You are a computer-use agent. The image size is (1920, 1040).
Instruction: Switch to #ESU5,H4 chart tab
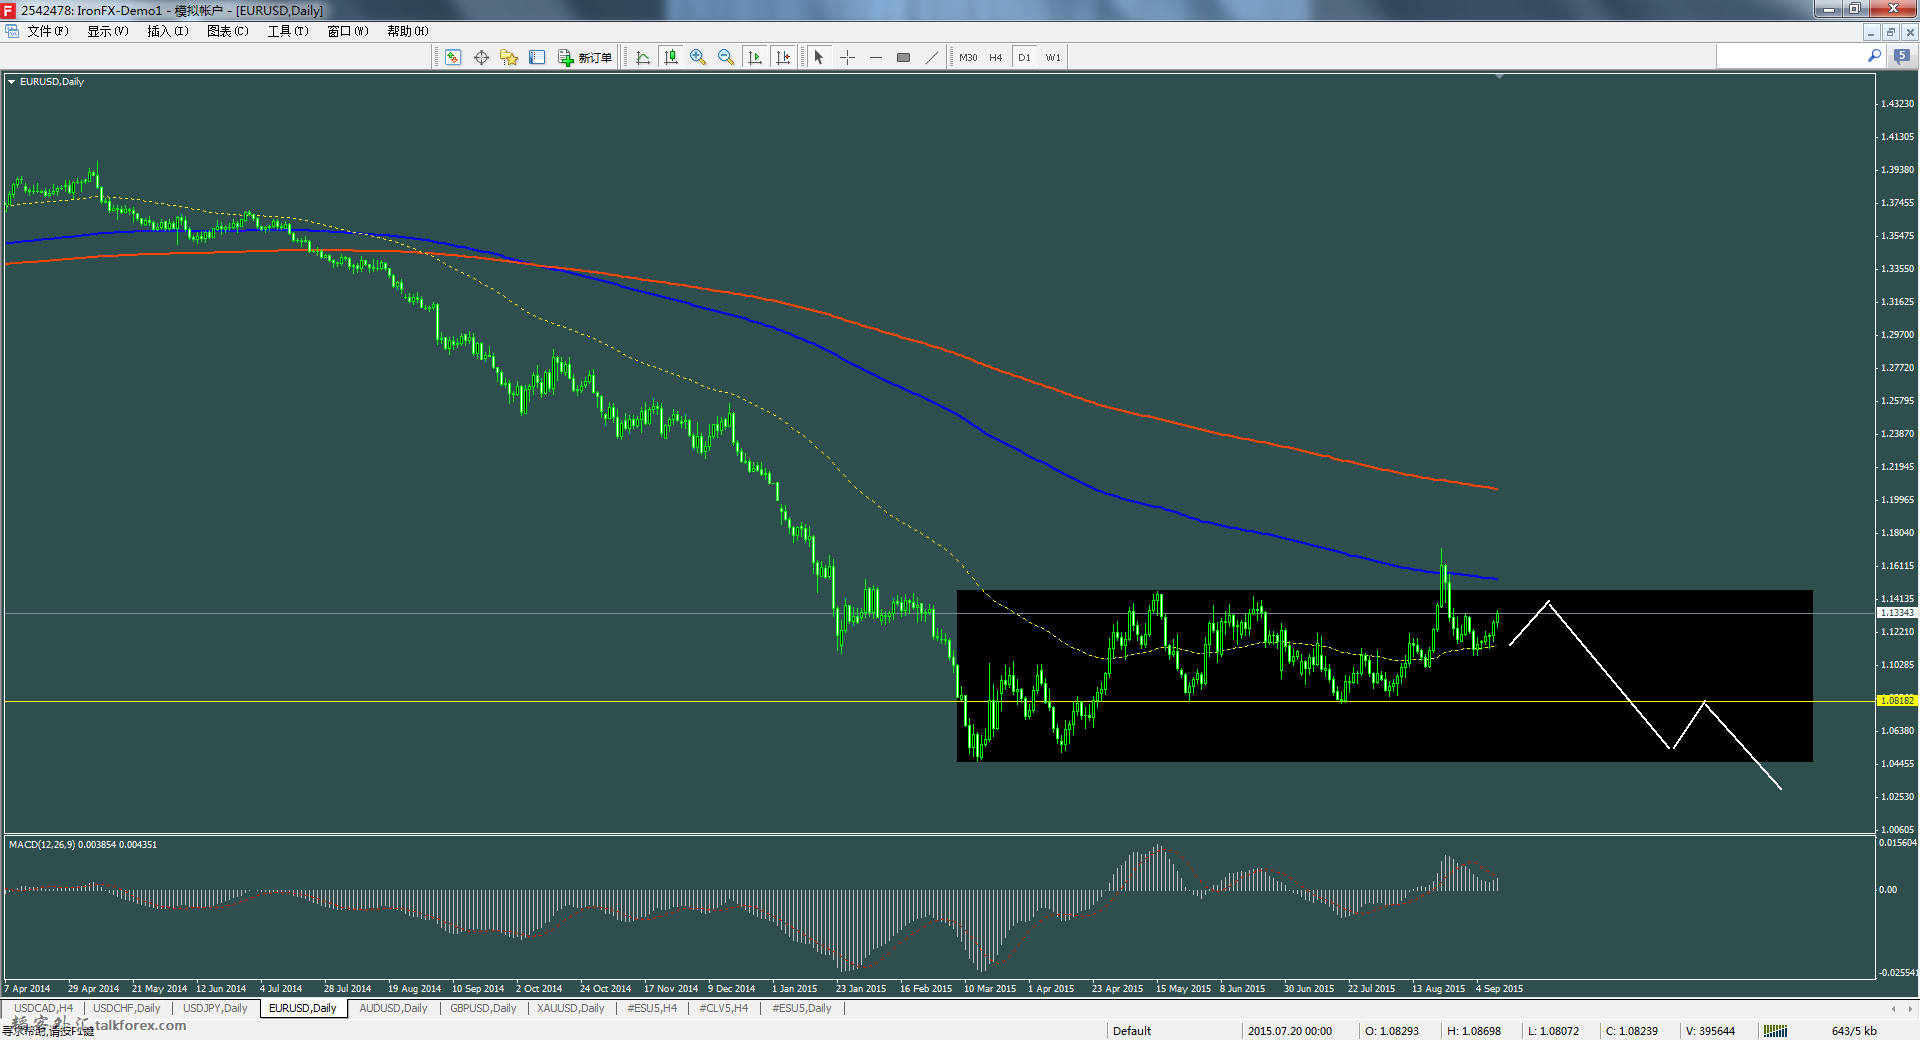click(x=652, y=1008)
